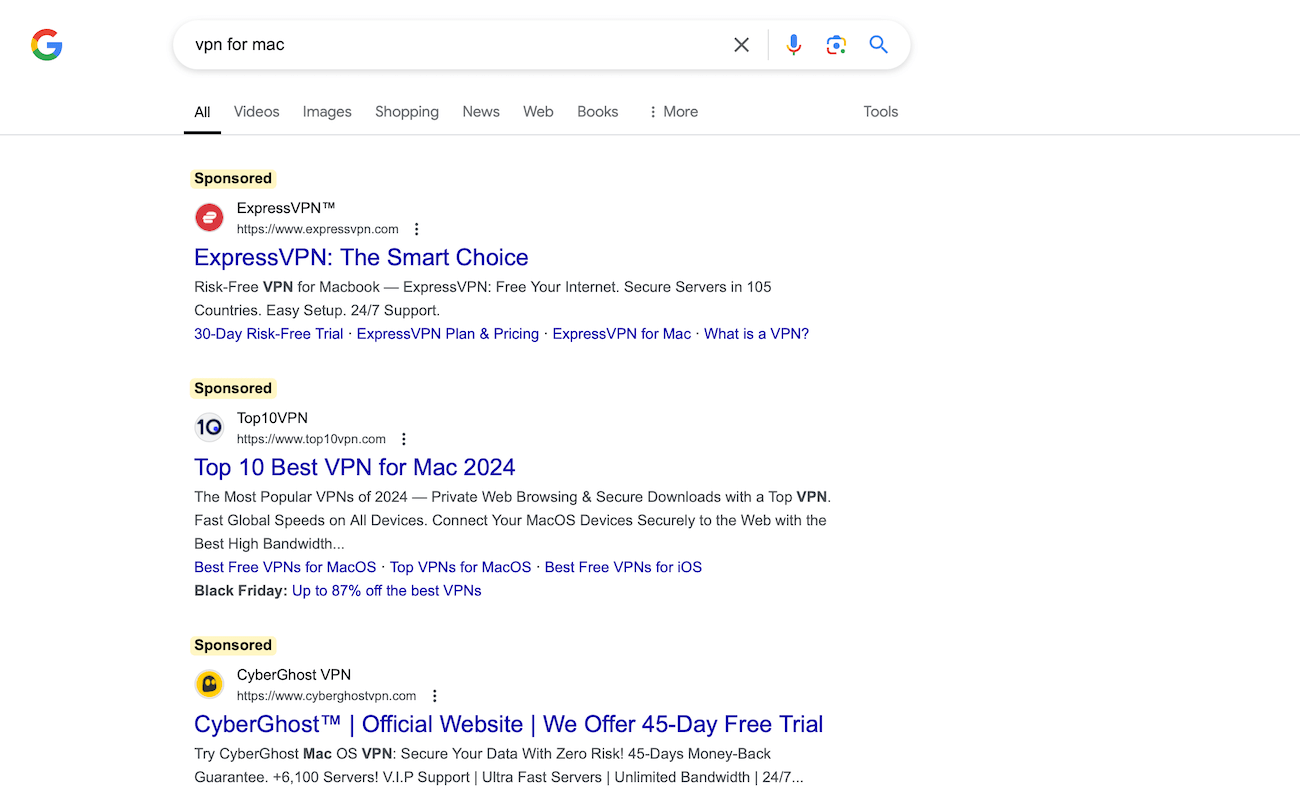Click the Google logo

click(x=47, y=45)
